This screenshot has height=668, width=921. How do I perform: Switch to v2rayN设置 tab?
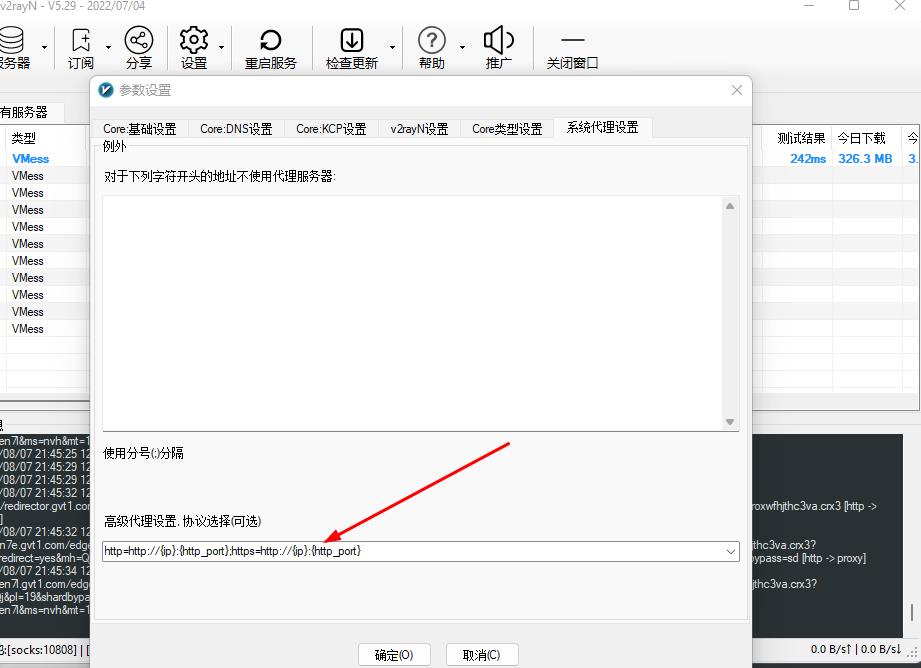click(419, 129)
